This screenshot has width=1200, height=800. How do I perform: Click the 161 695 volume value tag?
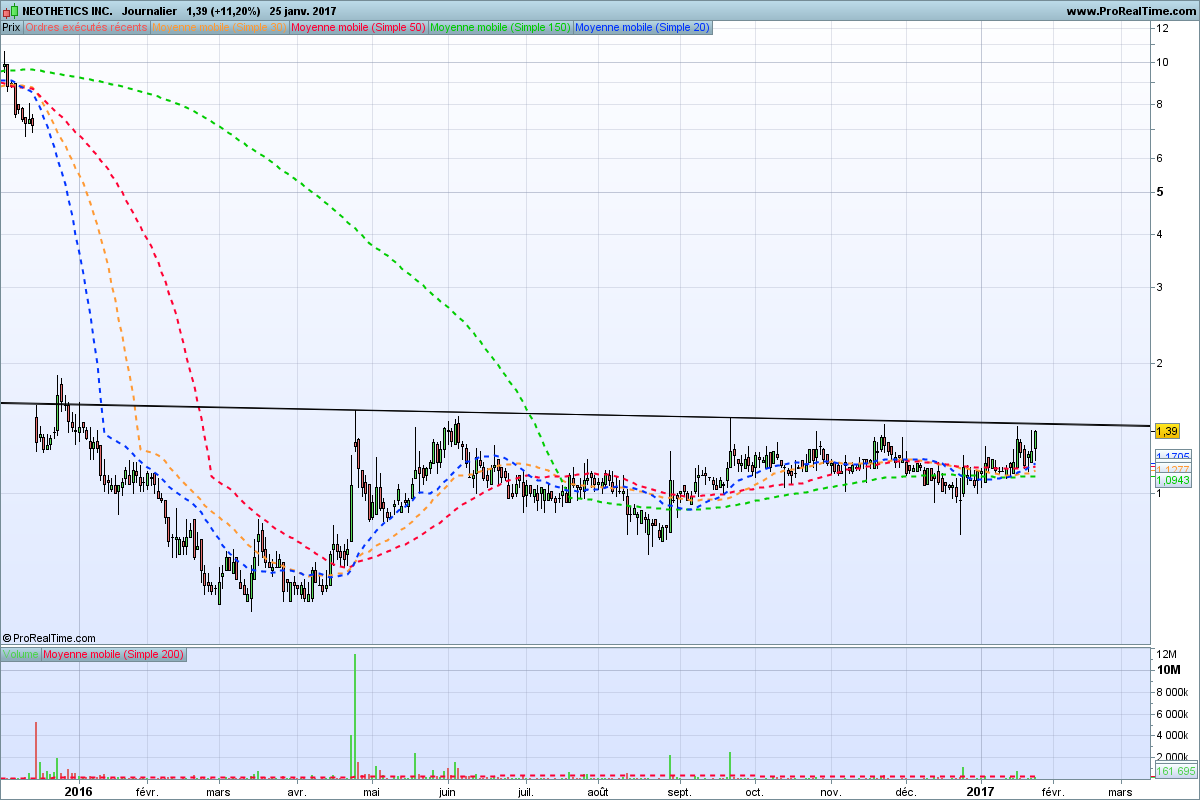(1175, 772)
